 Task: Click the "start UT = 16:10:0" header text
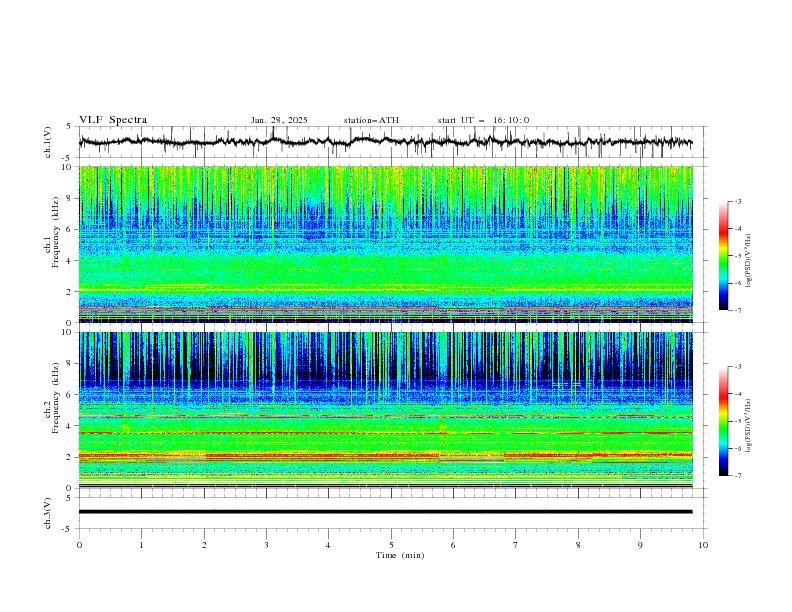483,120
